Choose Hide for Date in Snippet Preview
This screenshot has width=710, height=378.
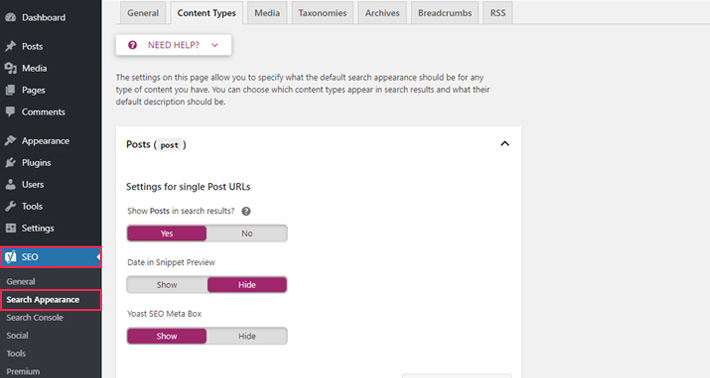click(247, 285)
